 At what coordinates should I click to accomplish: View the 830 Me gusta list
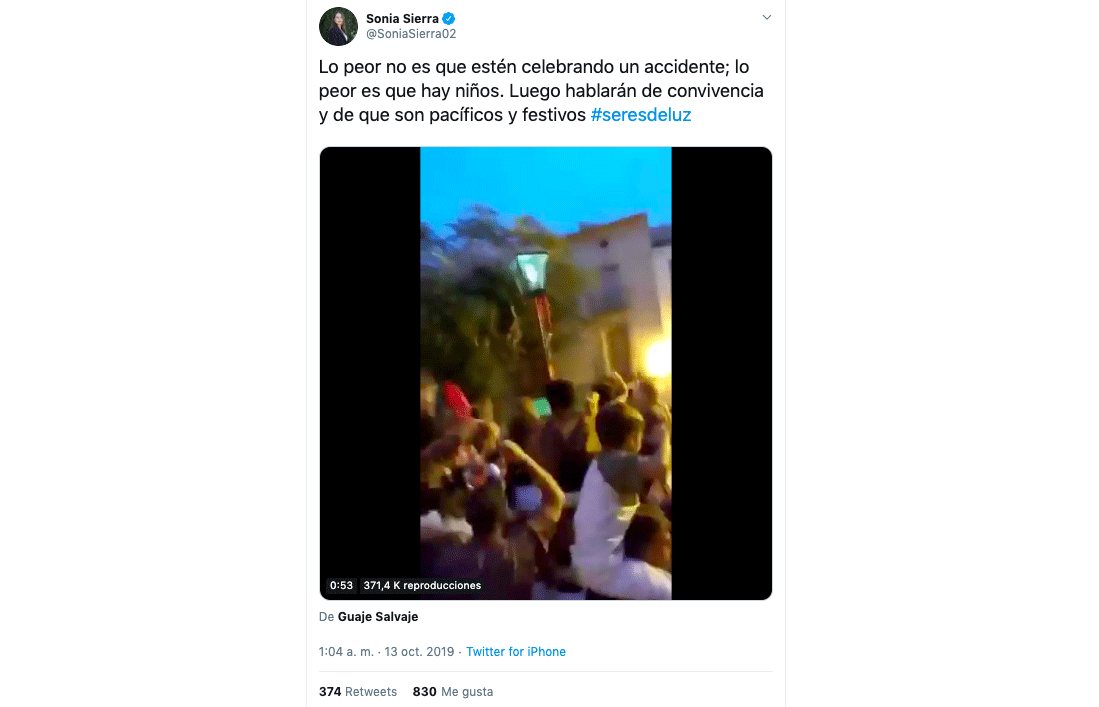[453, 692]
